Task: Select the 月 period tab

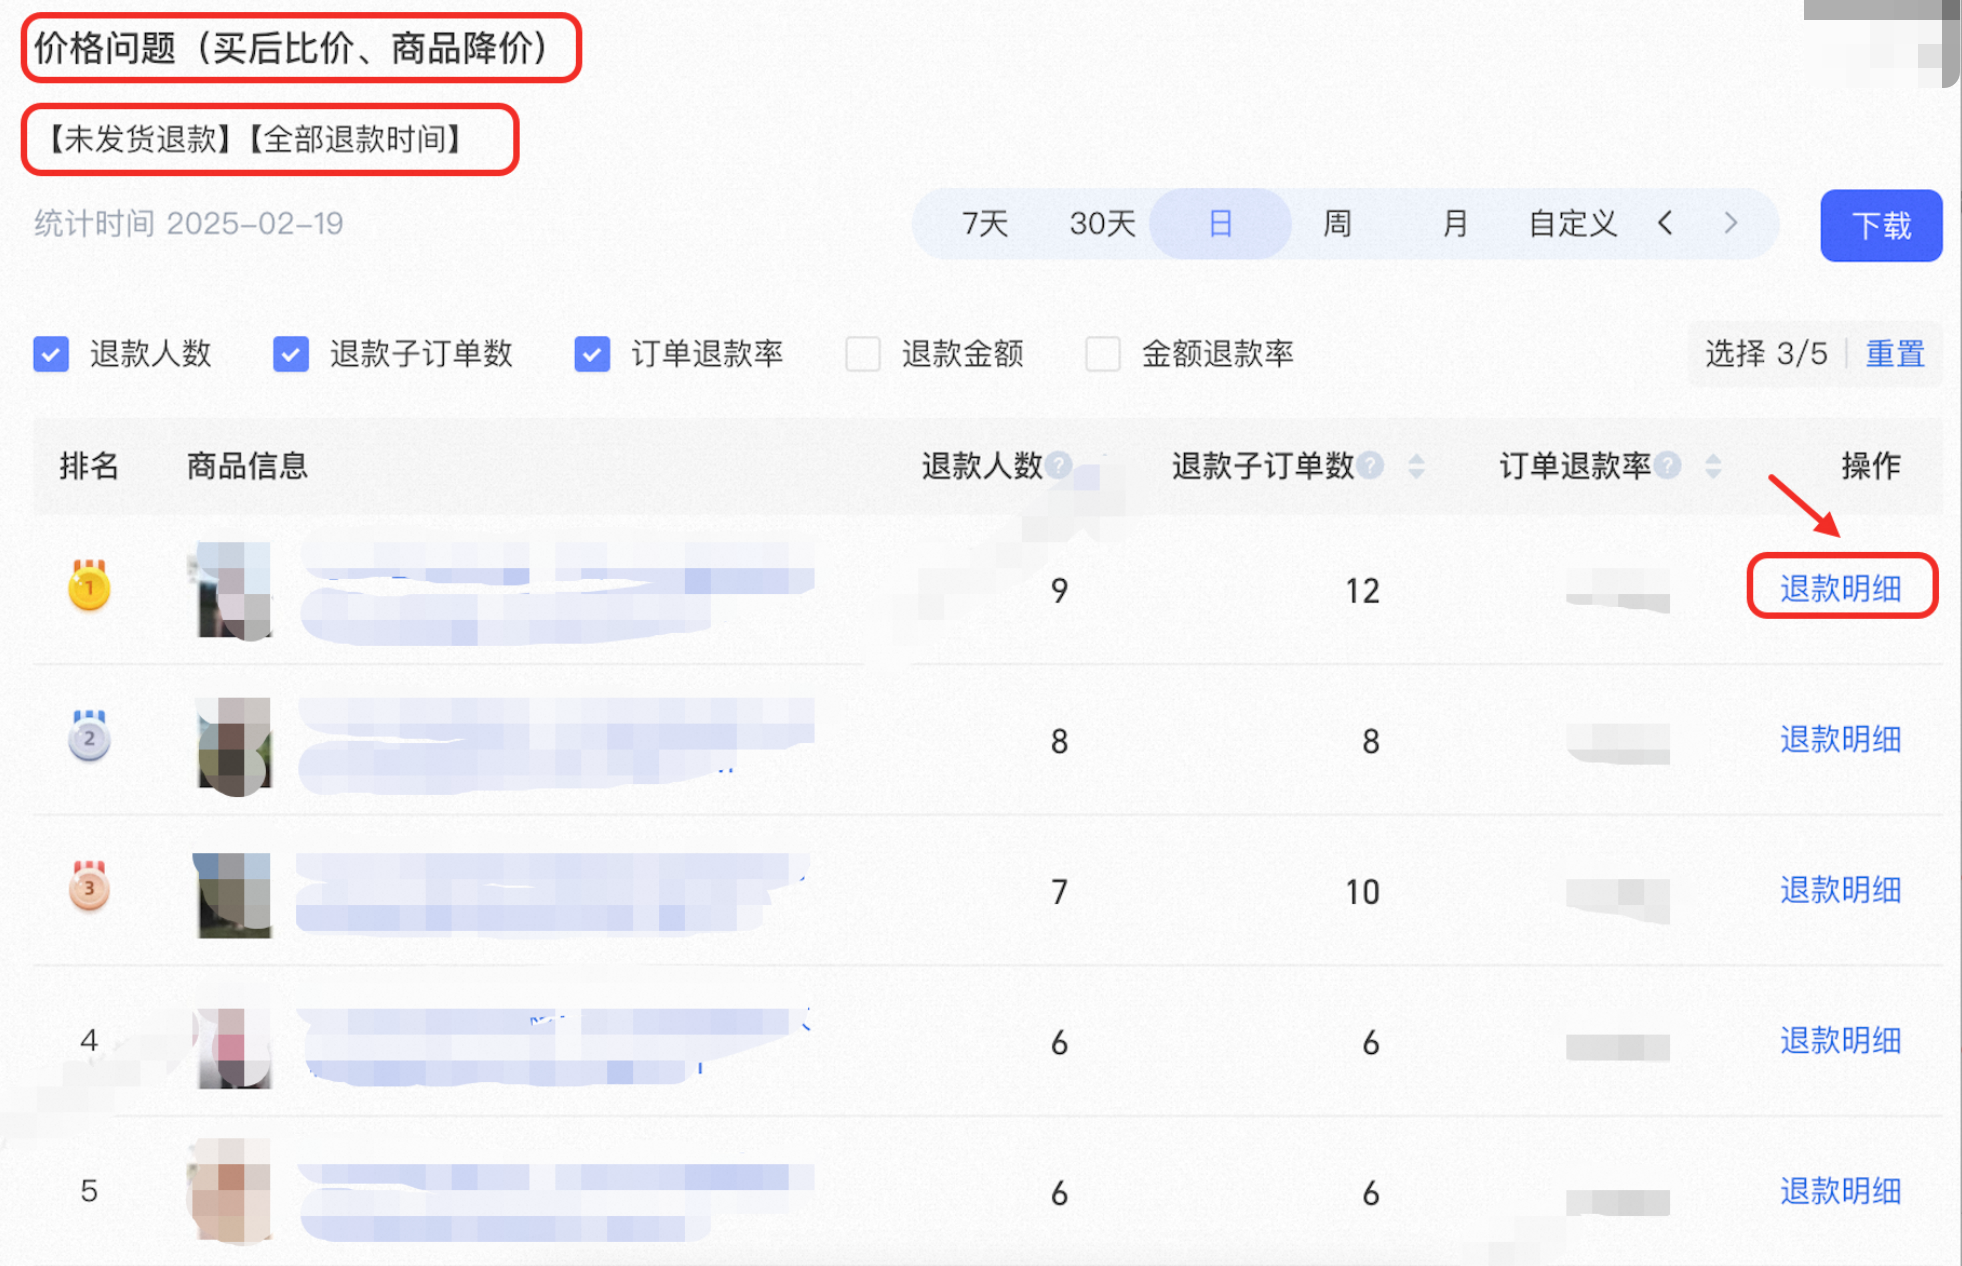Action: (1455, 224)
